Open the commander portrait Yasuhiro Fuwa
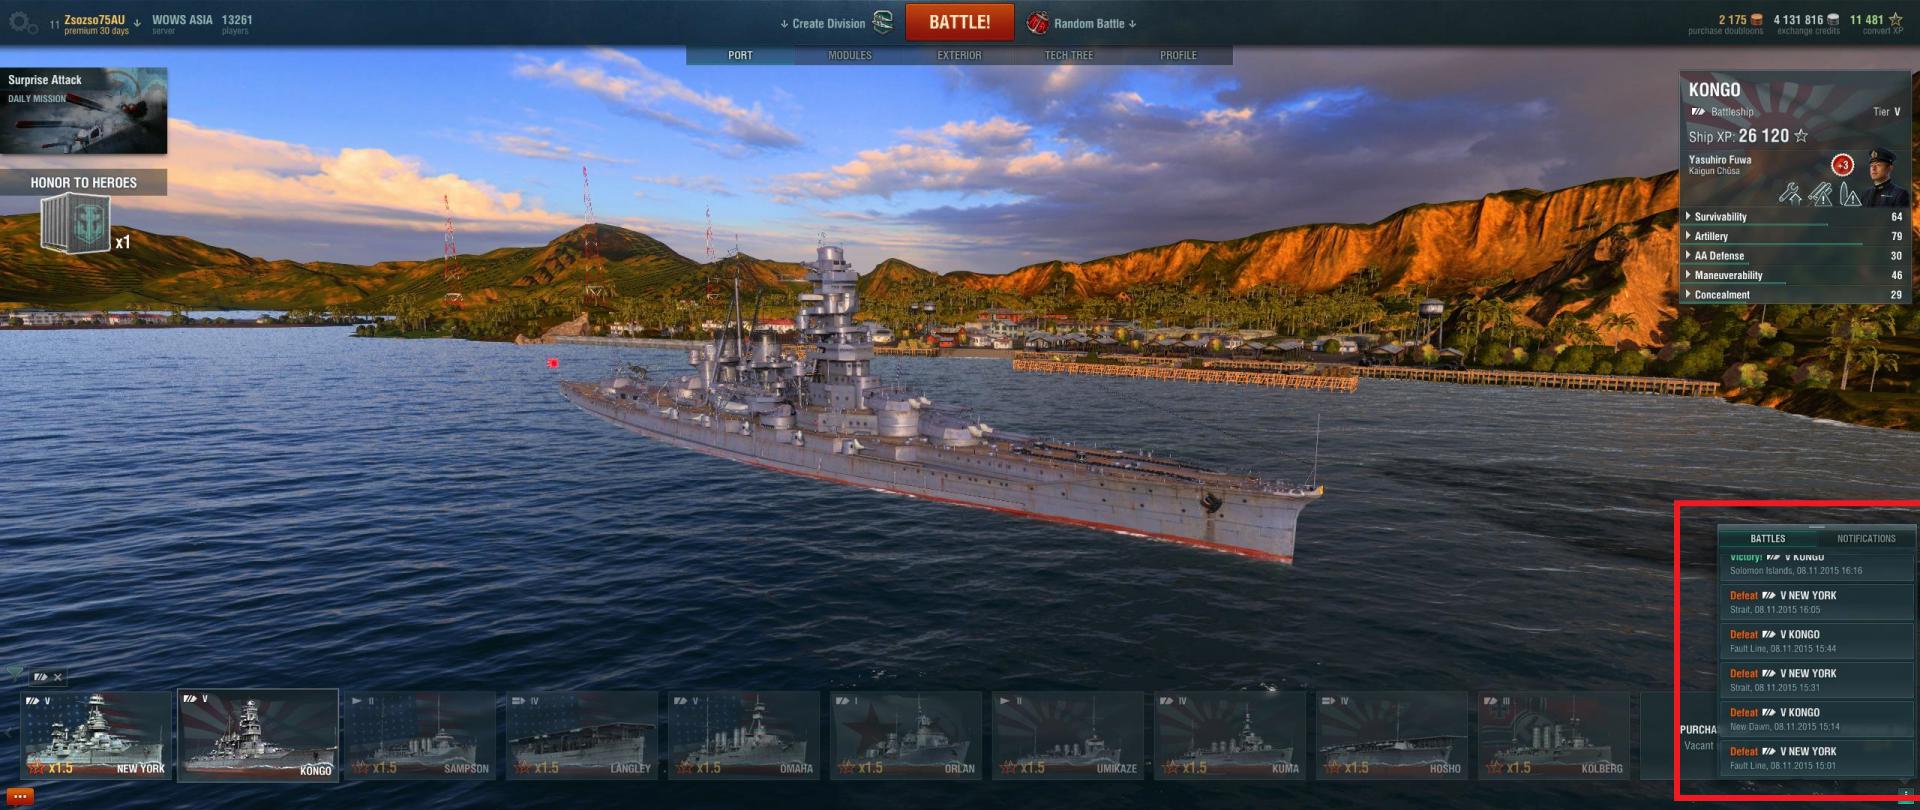Viewport: 1920px width, 810px height. [x=1885, y=177]
